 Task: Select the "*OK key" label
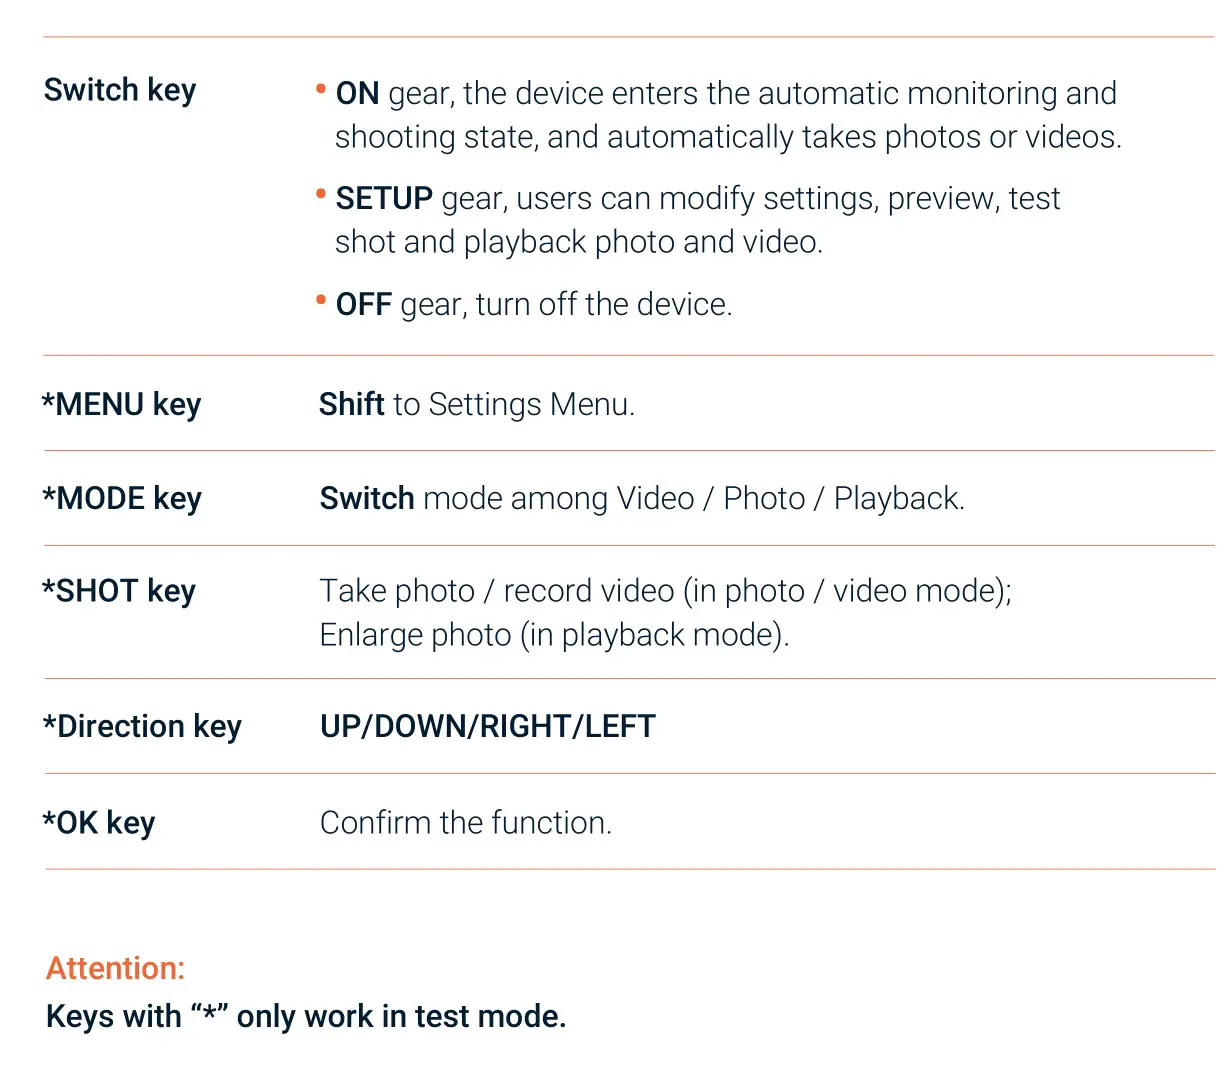(x=99, y=823)
